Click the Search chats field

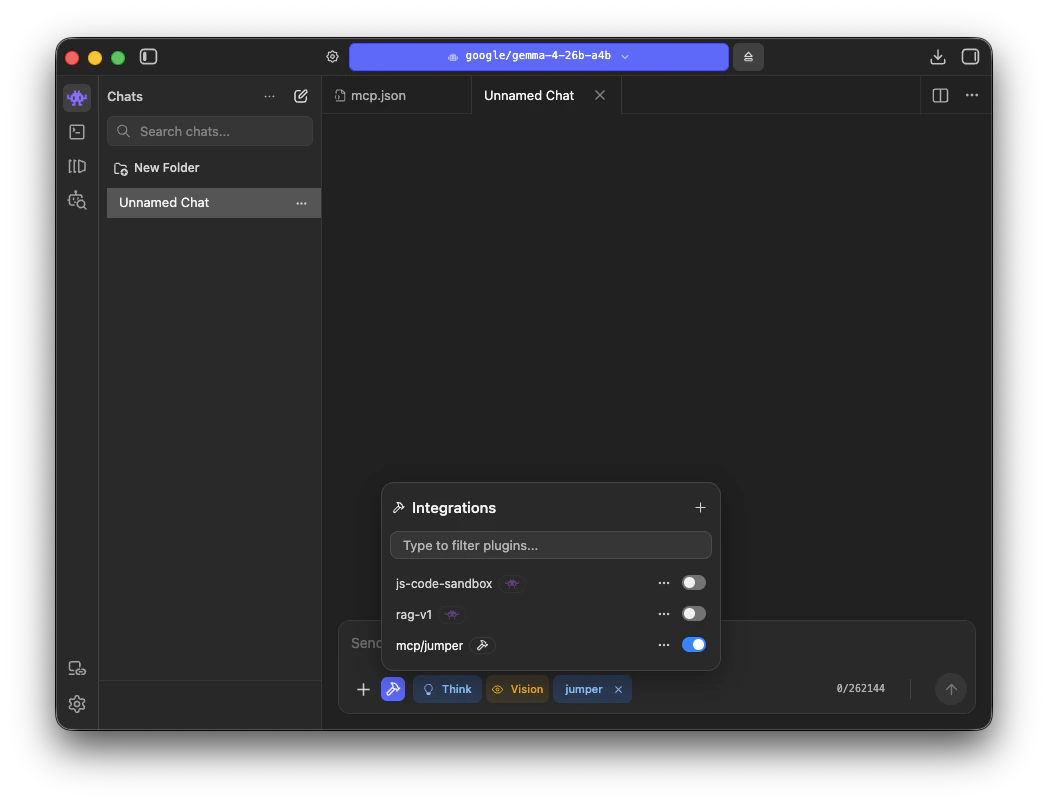point(209,131)
